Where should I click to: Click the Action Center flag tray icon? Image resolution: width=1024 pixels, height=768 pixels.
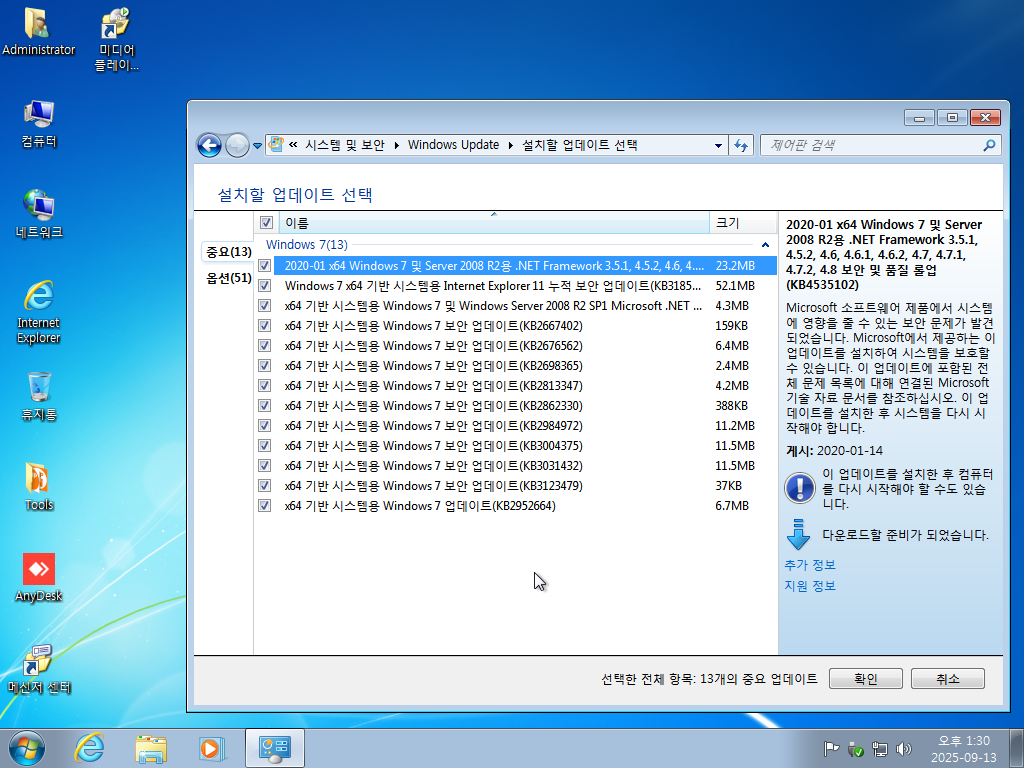pos(831,749)
